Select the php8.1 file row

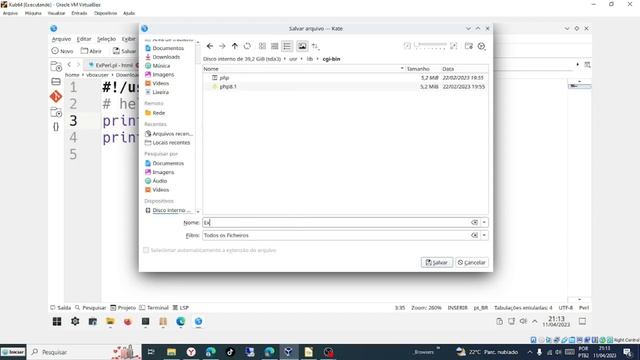345,87
